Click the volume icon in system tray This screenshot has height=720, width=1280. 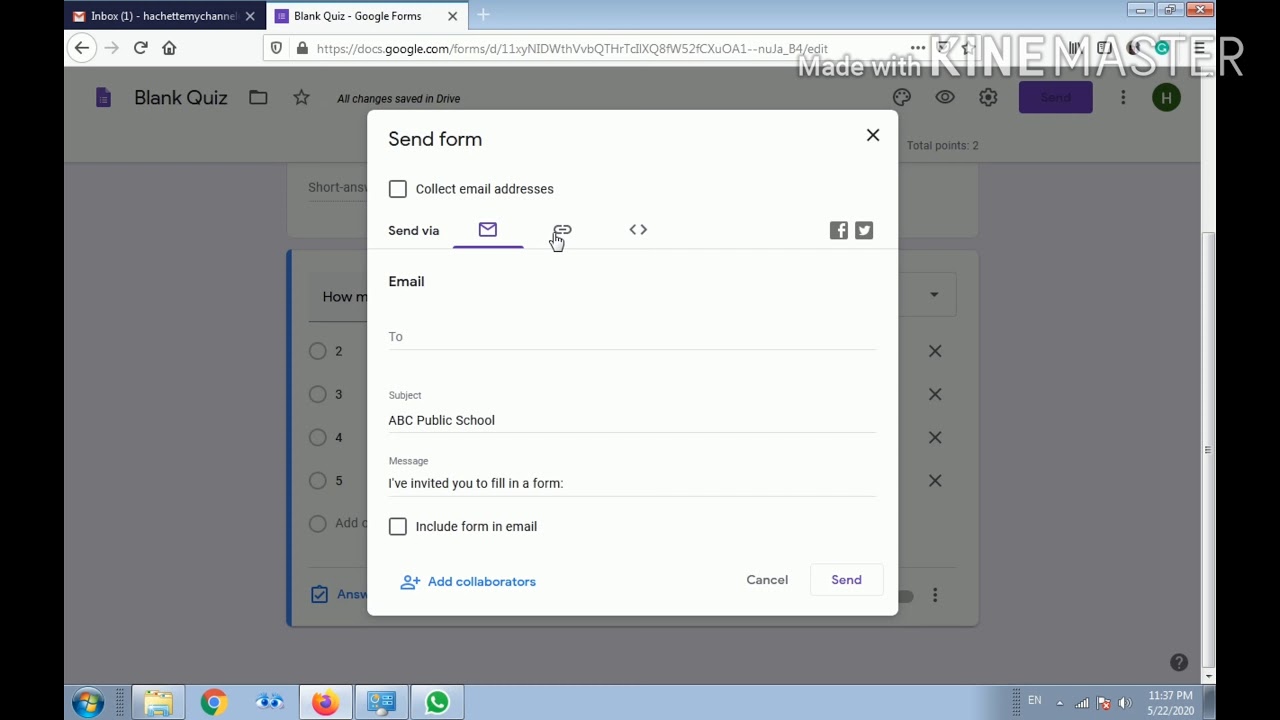[x=1125, y=703]
